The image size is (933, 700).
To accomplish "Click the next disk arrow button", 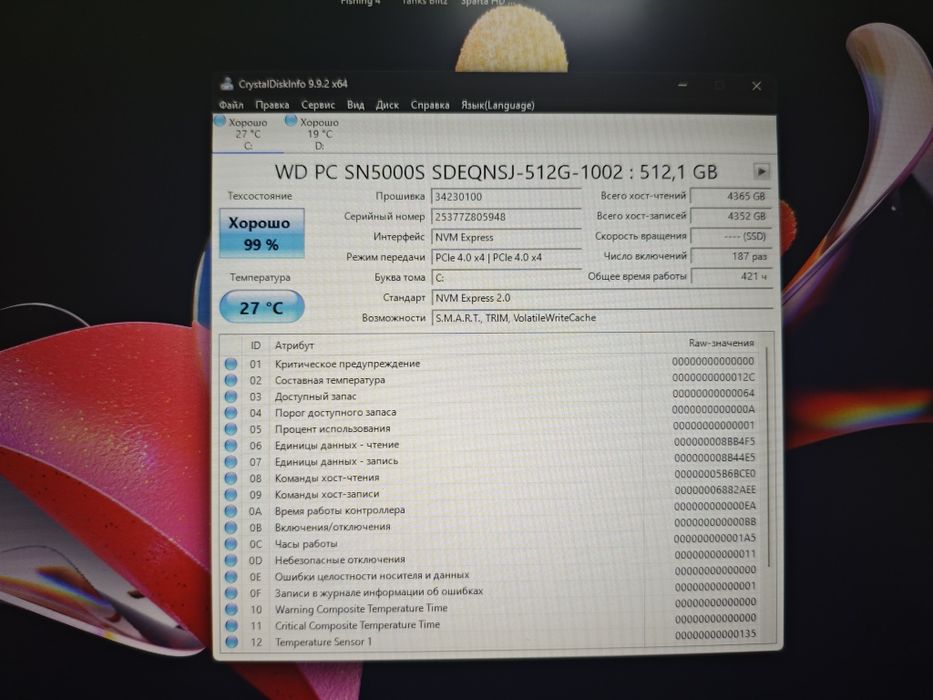I will click(761, 172).
